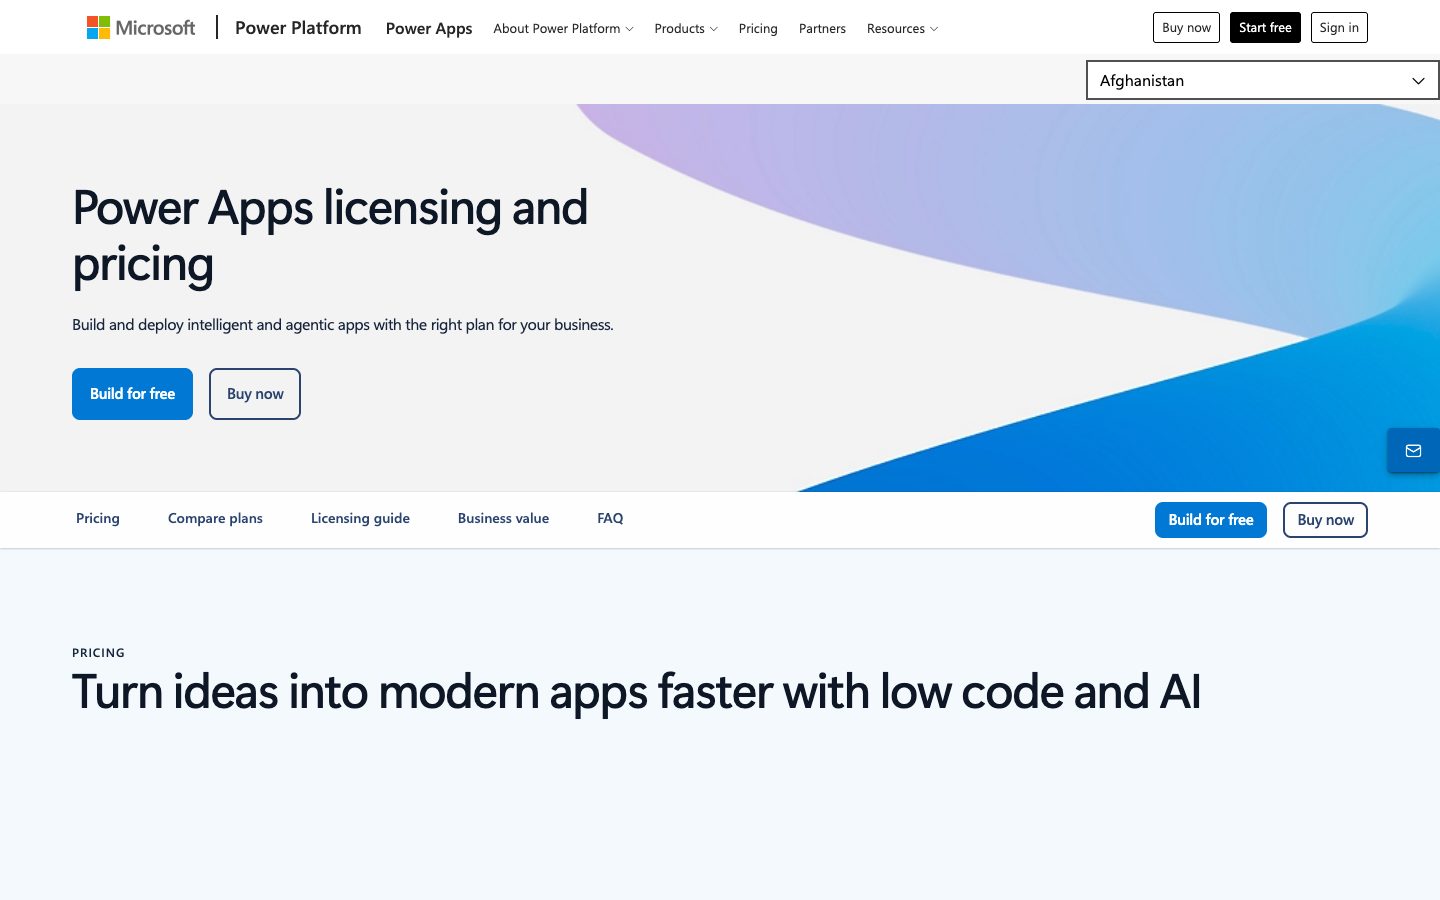
Task: Jump to the Compare plans section
Action: (215, 518)
